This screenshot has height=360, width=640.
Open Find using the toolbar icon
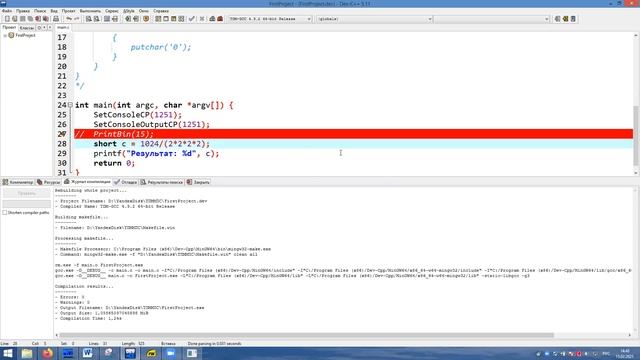89,19
